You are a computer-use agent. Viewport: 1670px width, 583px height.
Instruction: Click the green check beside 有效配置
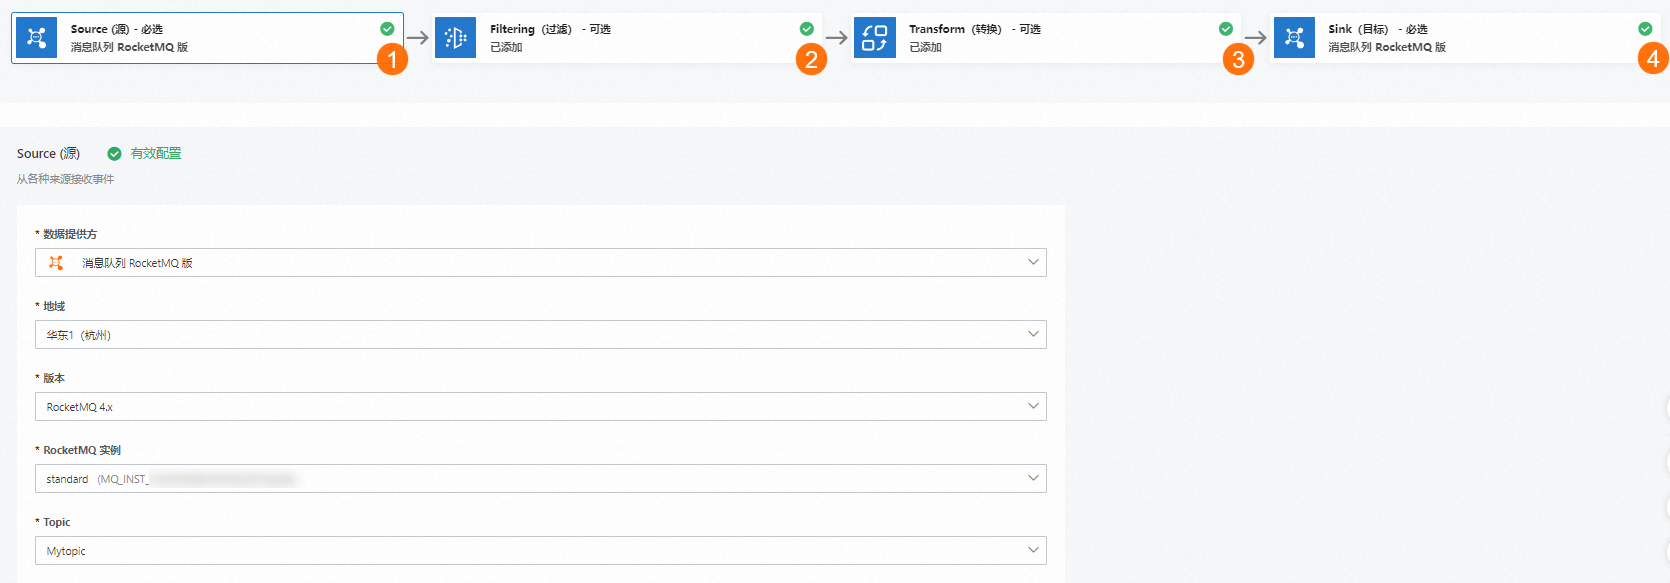114,154
